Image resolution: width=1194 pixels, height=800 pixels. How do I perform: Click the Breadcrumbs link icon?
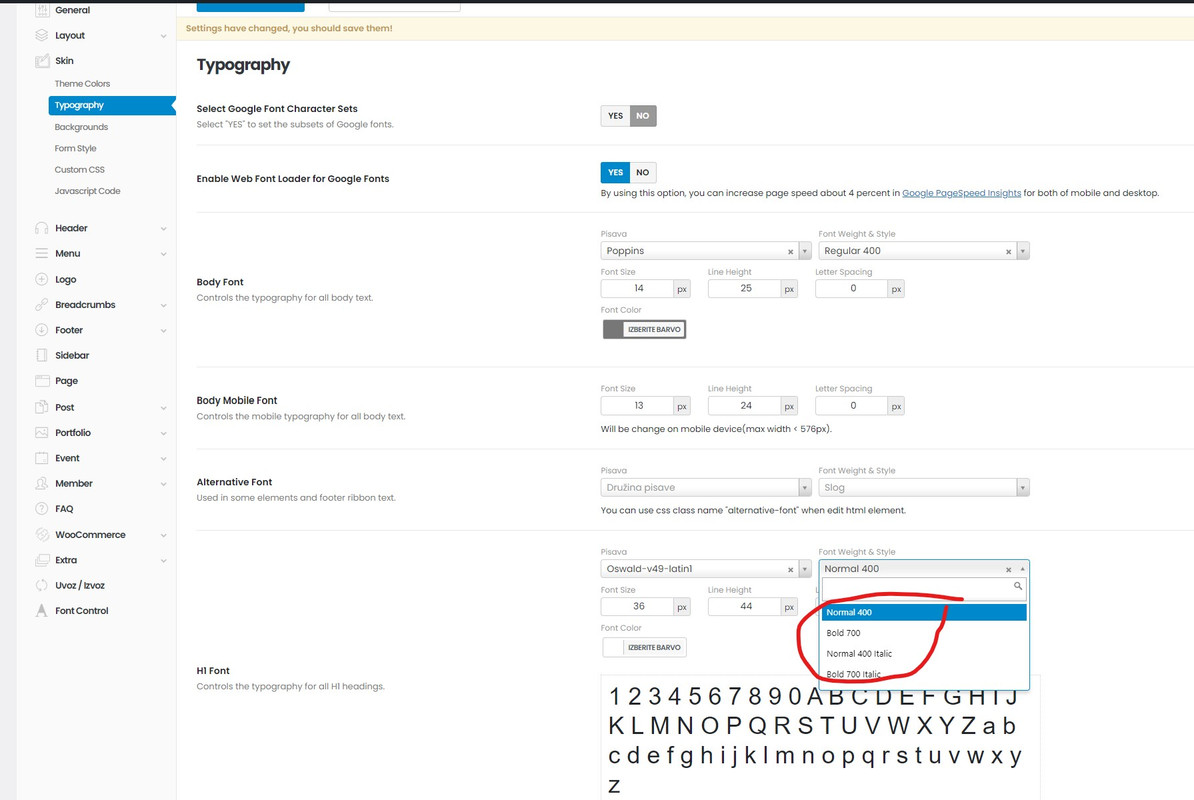(42, 304)
